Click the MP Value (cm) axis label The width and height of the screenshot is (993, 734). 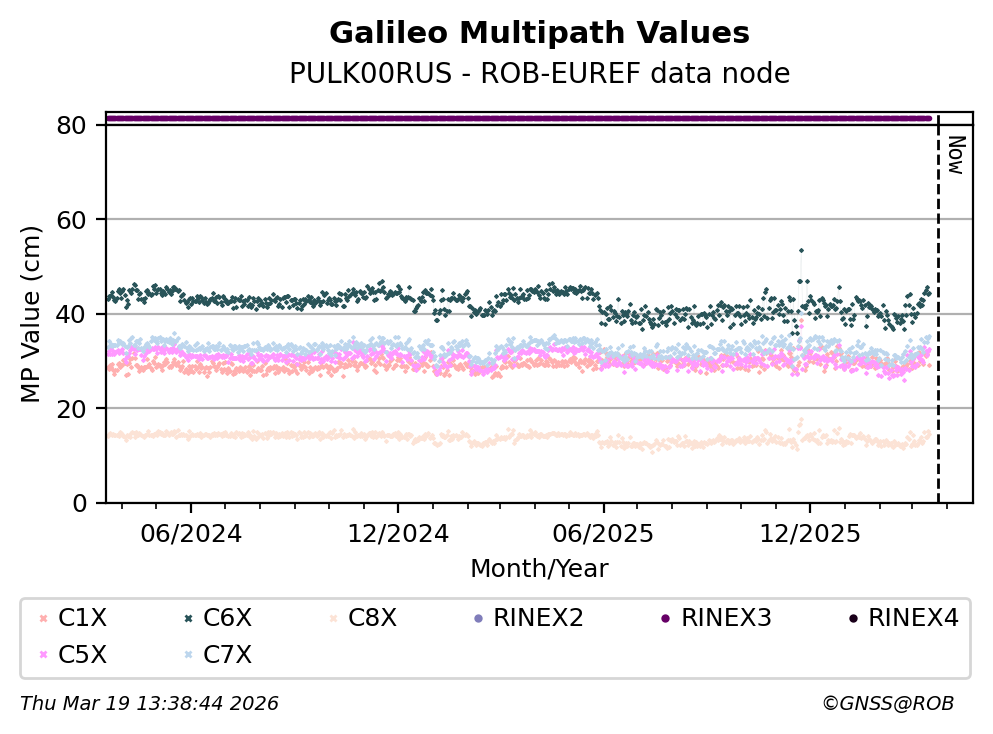click(33, 315)
